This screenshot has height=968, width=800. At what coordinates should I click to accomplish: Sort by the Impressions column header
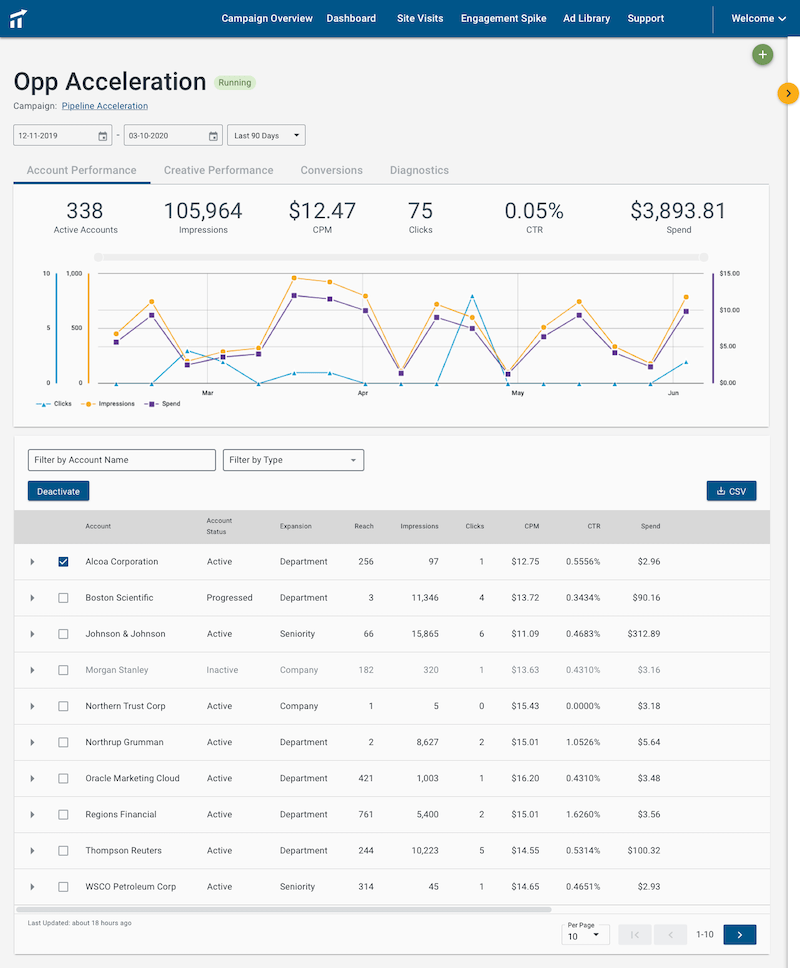pyautogui.click(x=419, y=527)
